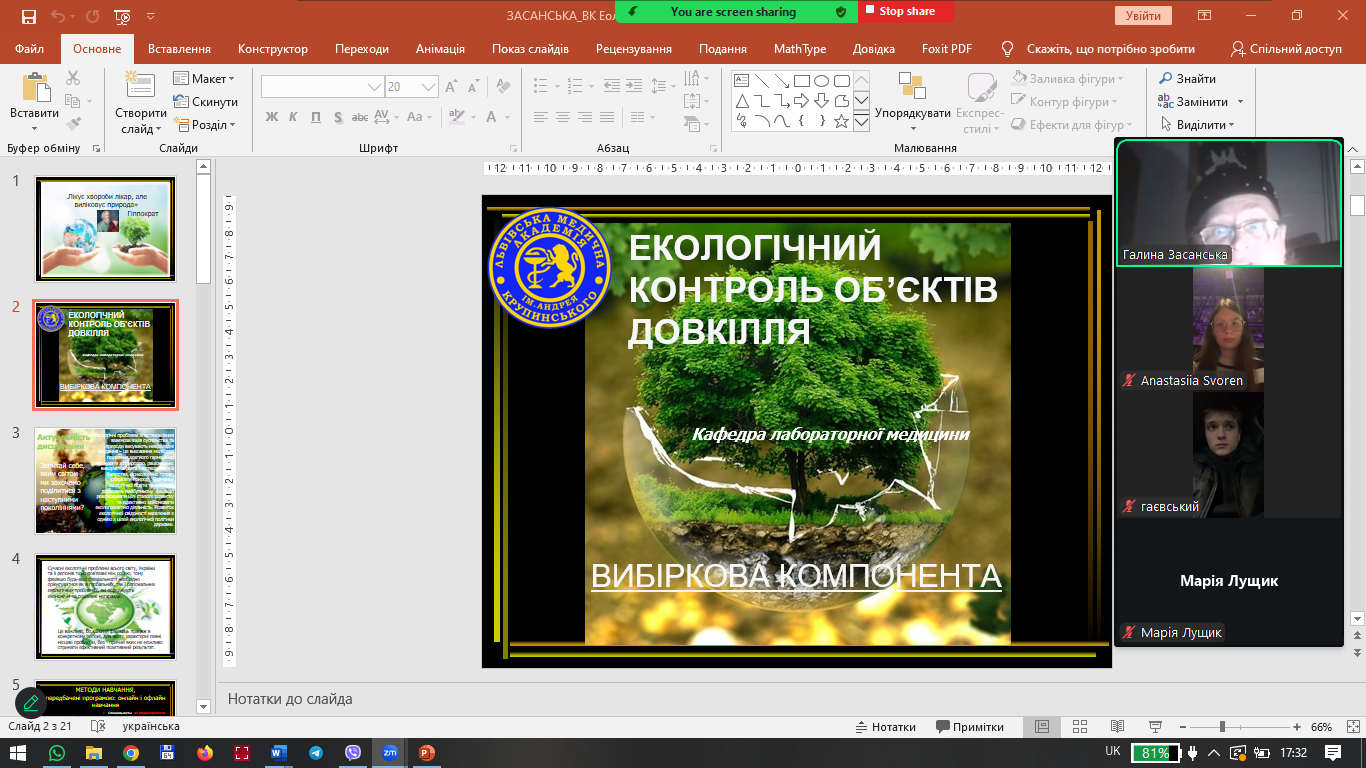Click the Paste (Вставити) clipboard icon

point(35,90)
